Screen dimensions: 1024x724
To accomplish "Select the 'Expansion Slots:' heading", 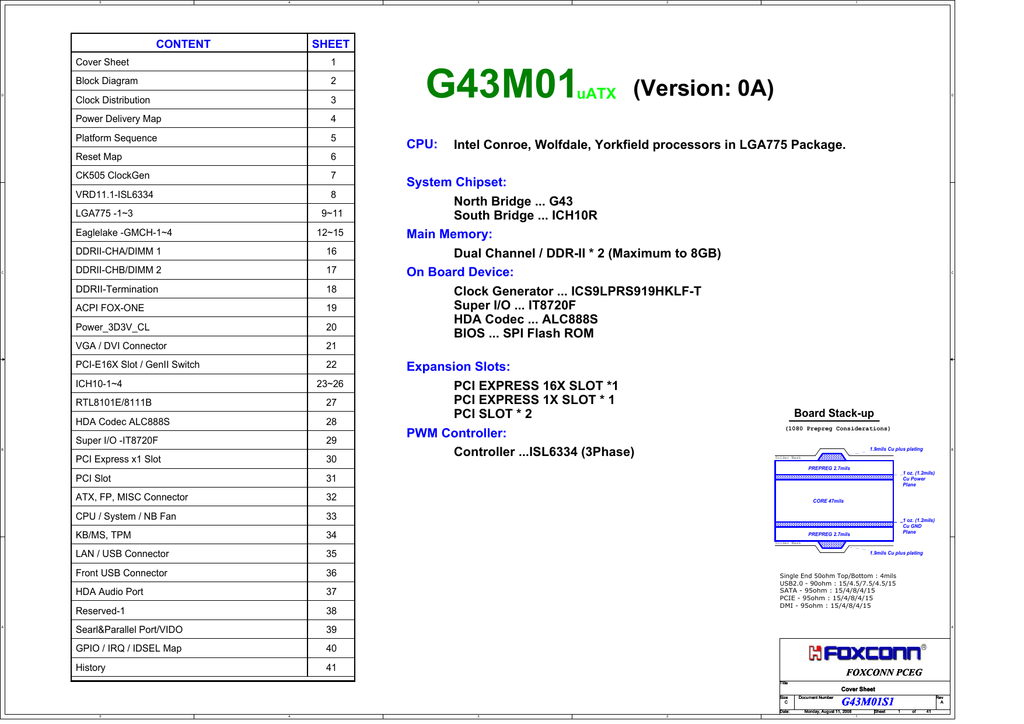I will click(458, 366).
